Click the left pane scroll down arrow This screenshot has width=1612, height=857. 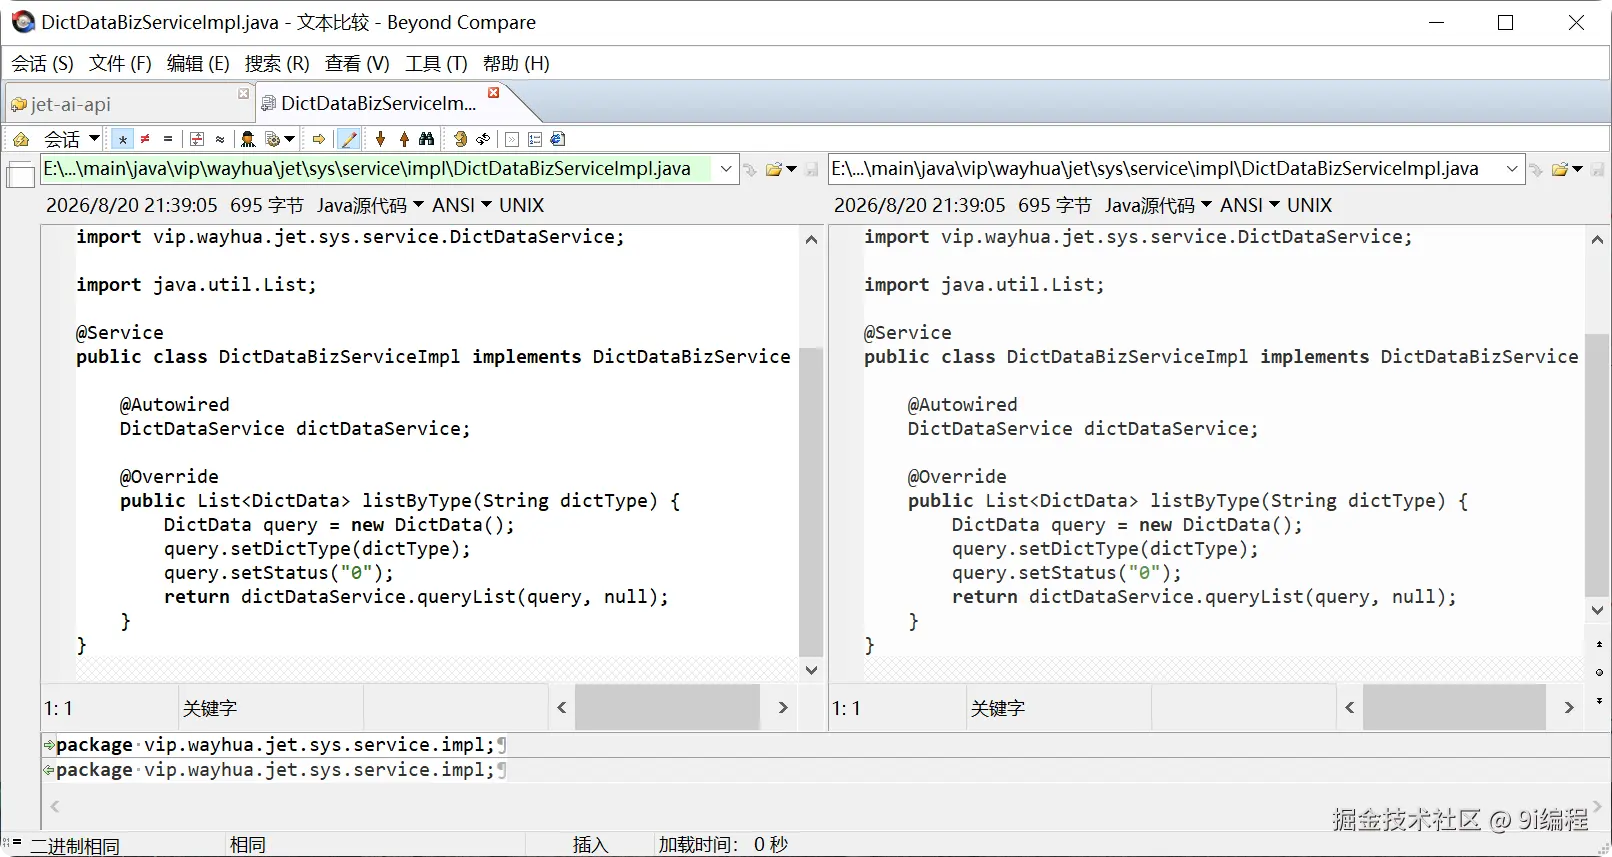coord(811,670)
